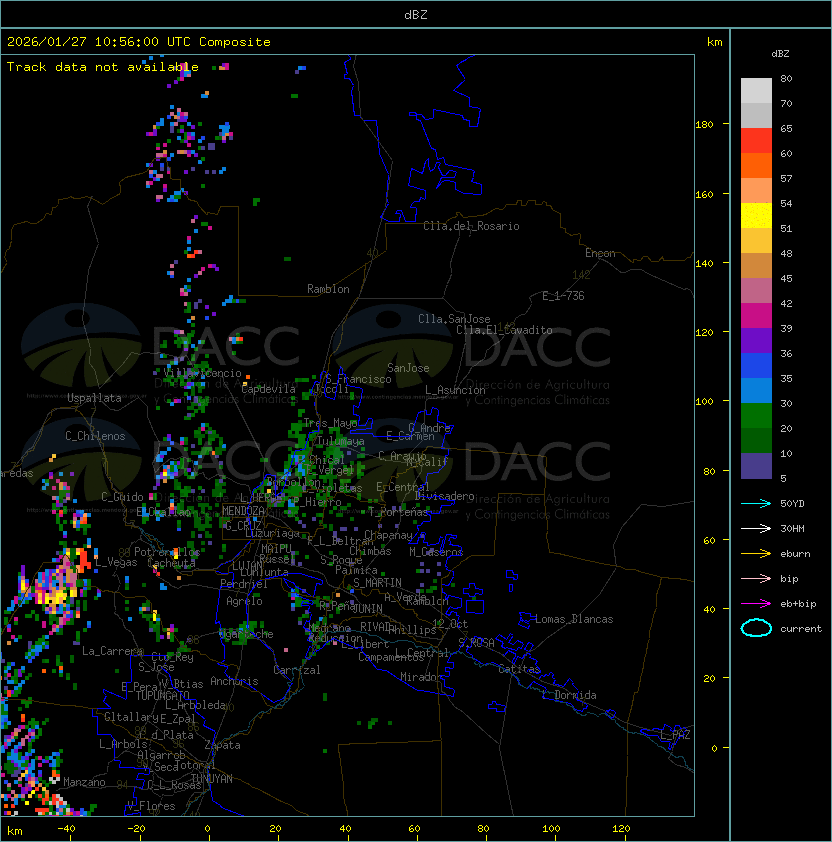Image resolution: width=832 pixels, height=842 pixels.
Task: Select the pink bip arrow icon
Action: 756,578
